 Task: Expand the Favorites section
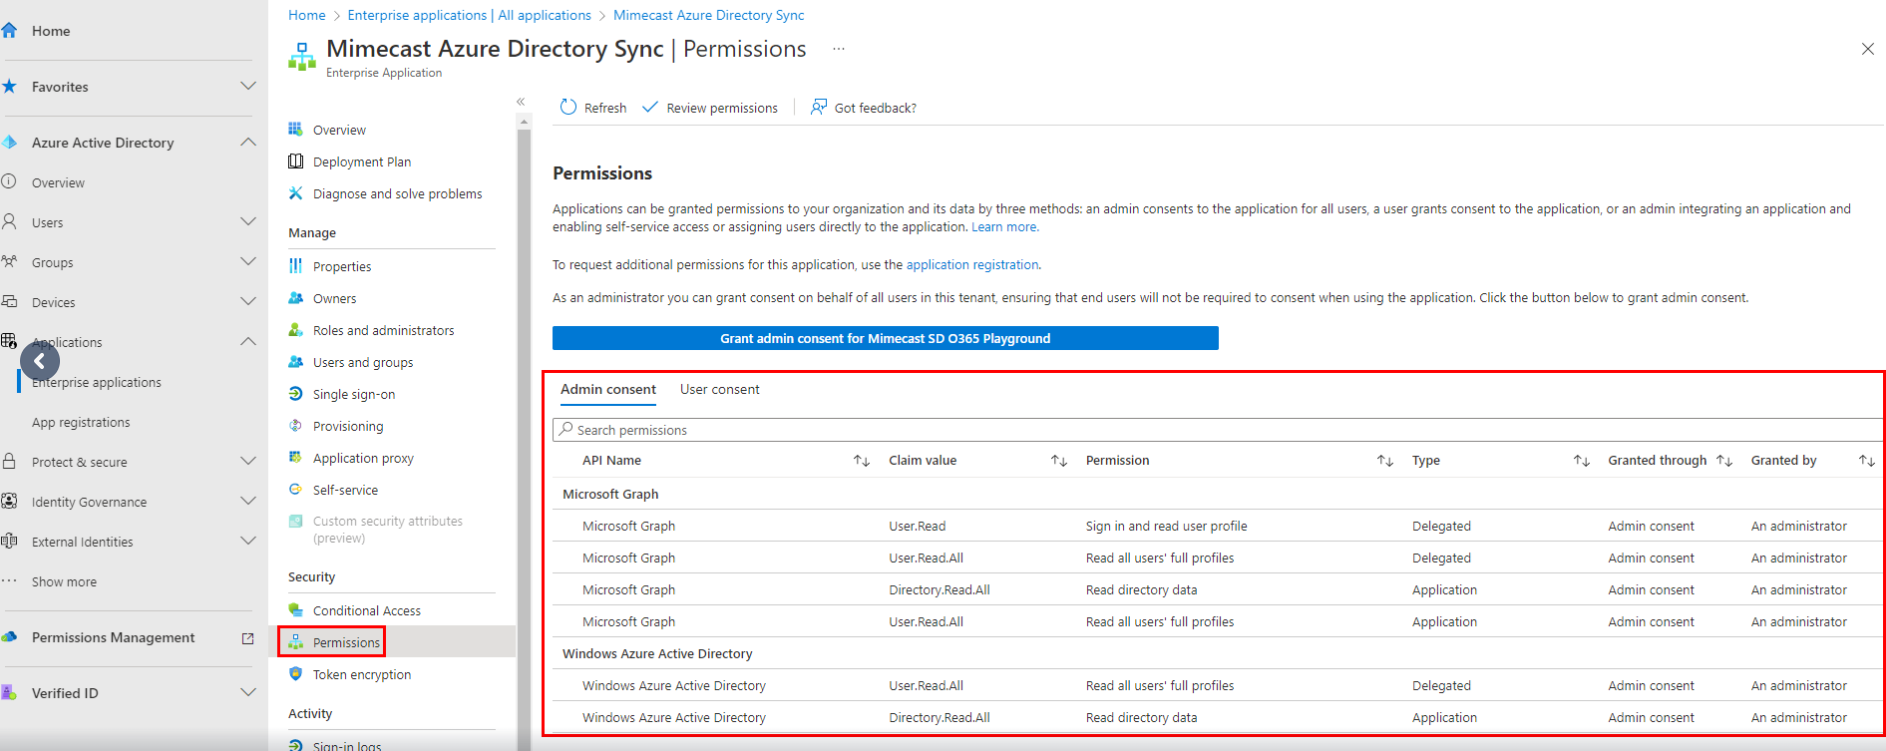click(248, 87)
